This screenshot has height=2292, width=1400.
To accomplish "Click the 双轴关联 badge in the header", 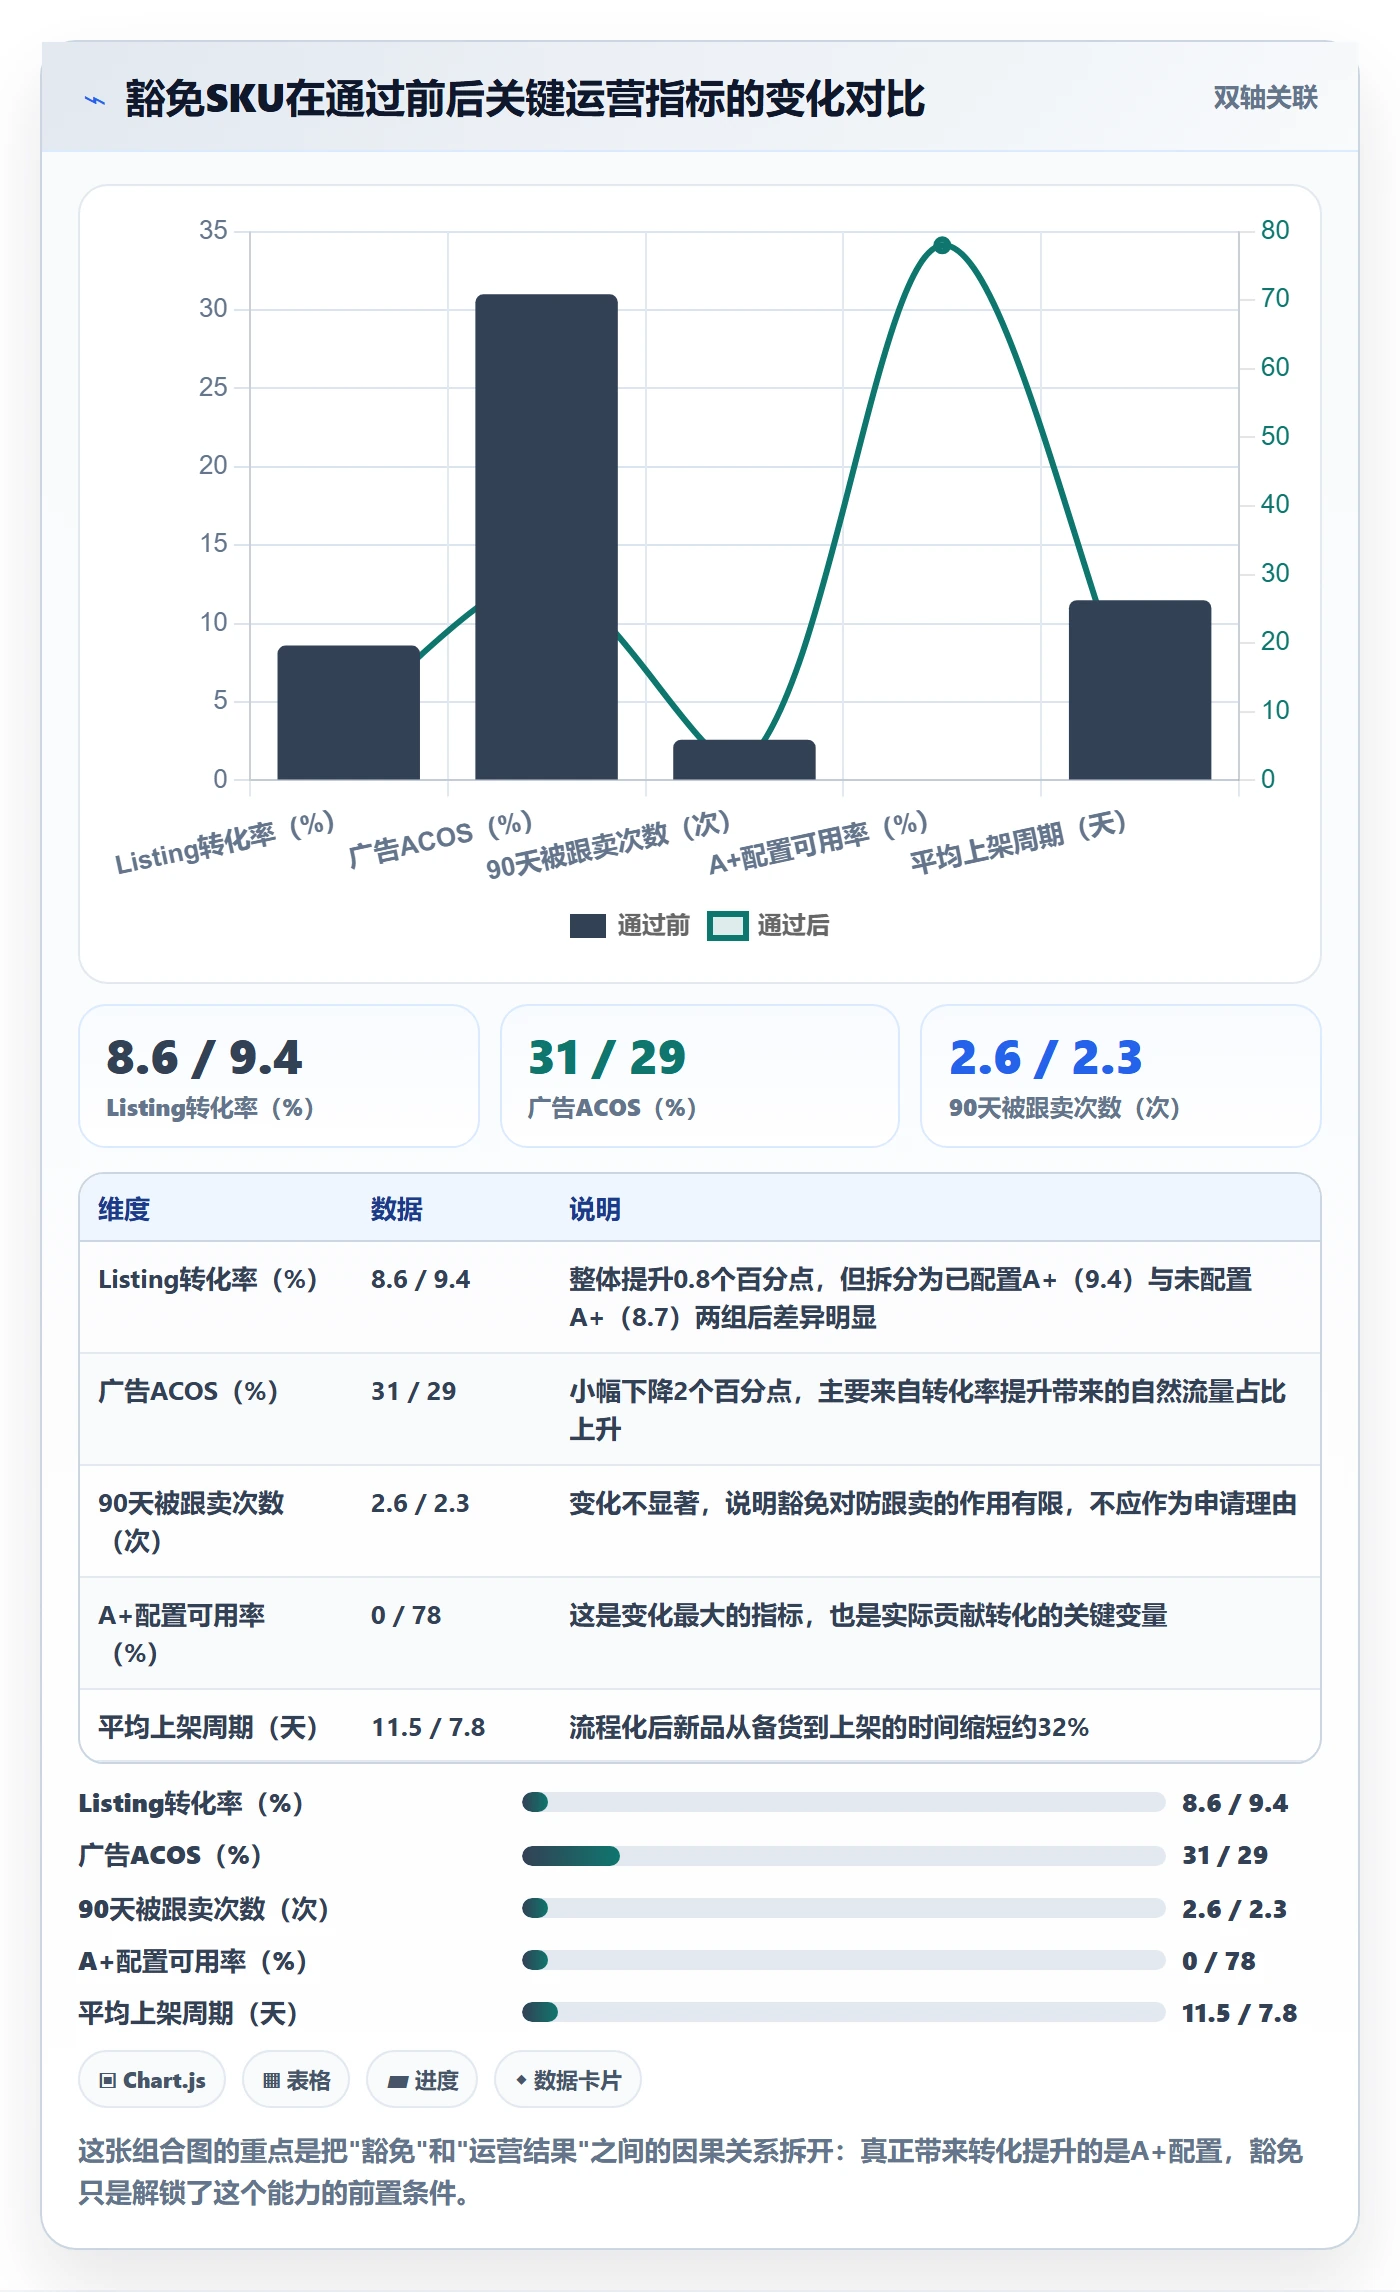I will click(1265, 98).
